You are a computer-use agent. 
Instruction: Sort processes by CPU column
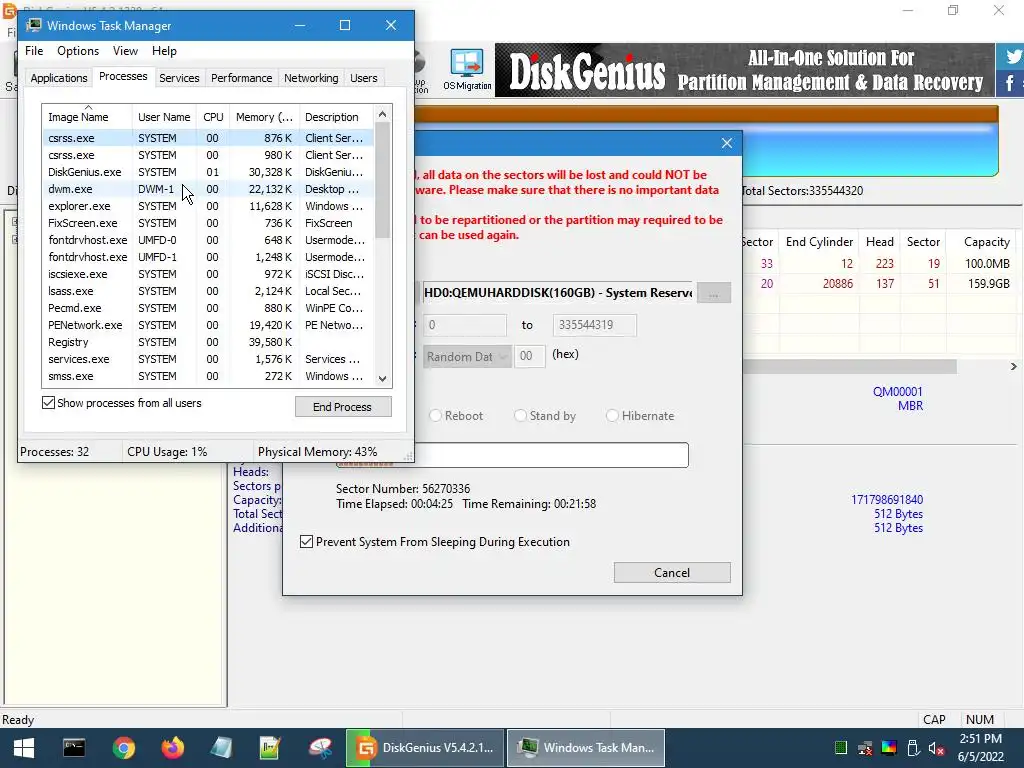pos(213,117)
